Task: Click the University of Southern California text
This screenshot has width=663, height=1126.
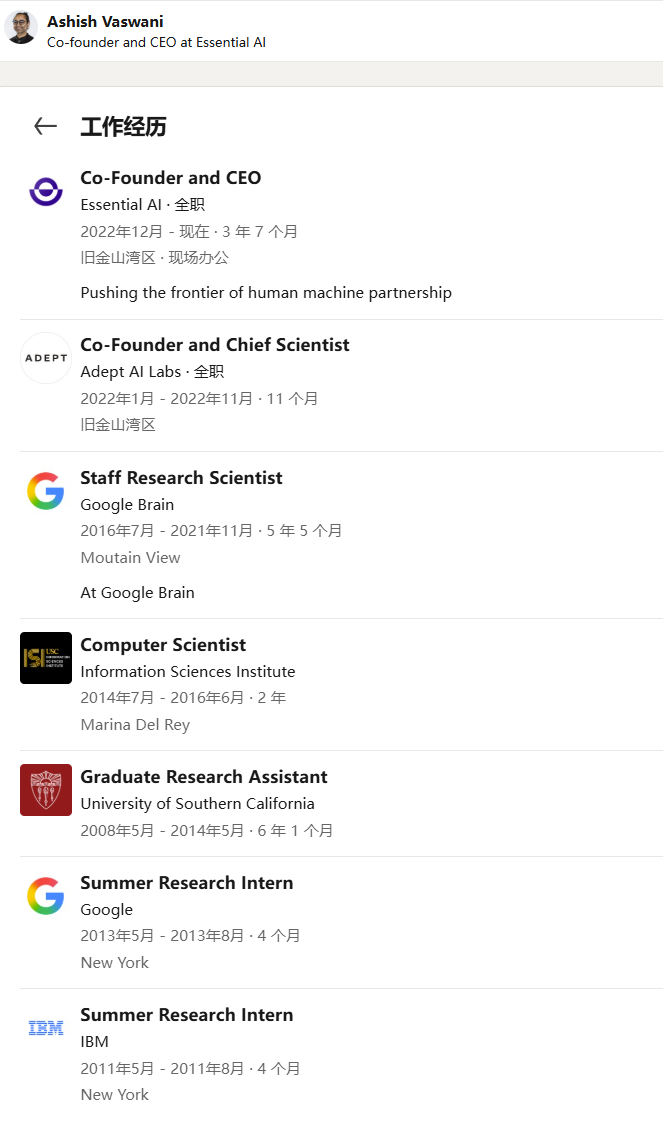Action: [x=198, y=804]
